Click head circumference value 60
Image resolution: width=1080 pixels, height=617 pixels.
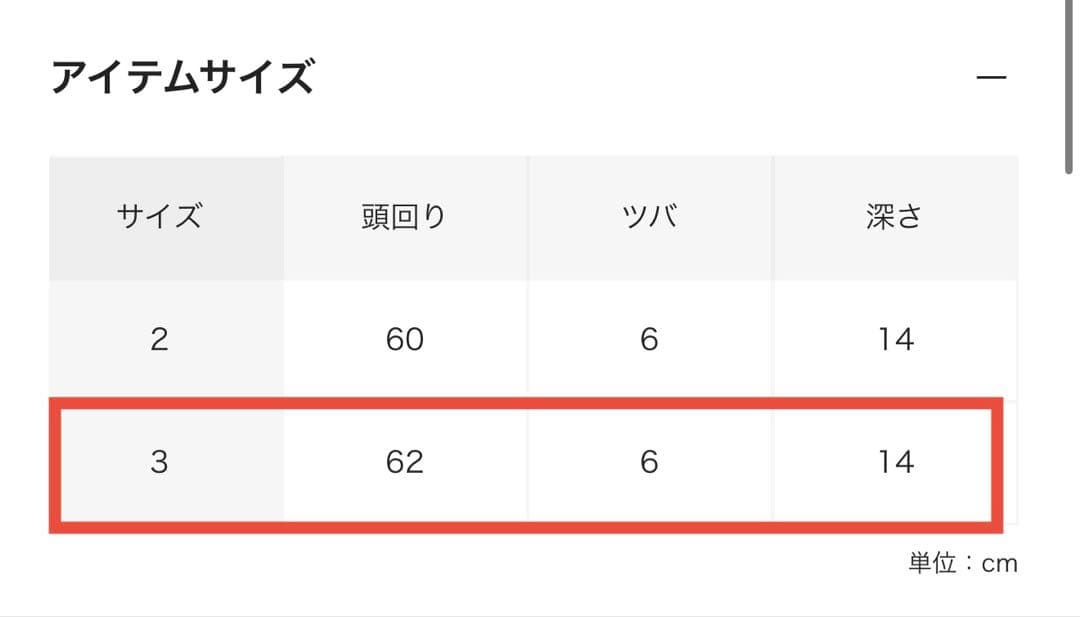pyautogui.click(x=404, y=340)
